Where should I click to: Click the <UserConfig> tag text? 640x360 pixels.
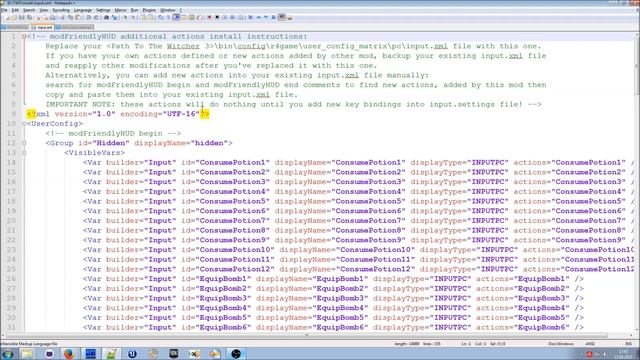55,124
